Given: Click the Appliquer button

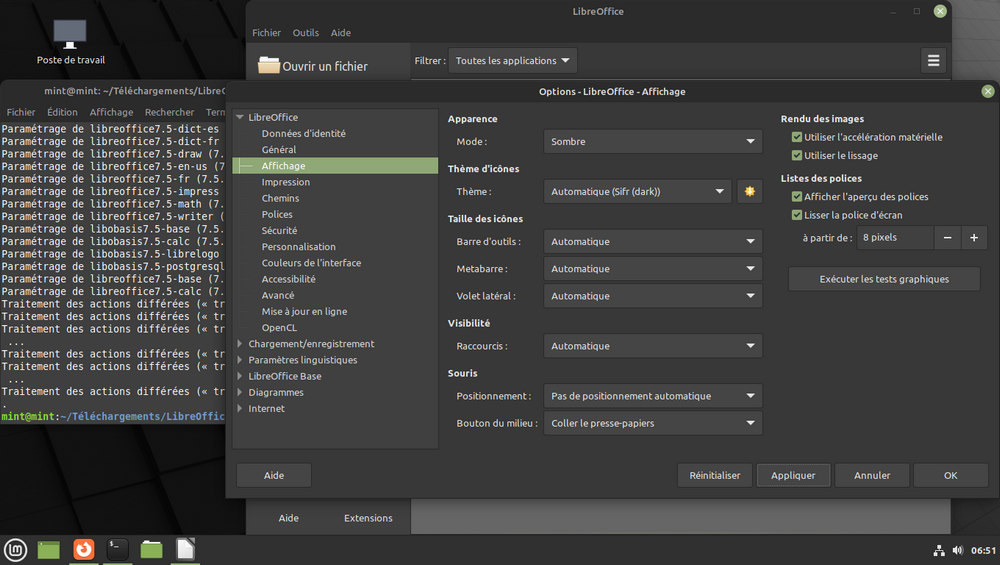Looking at the screenshot, I should coord(793,475).
